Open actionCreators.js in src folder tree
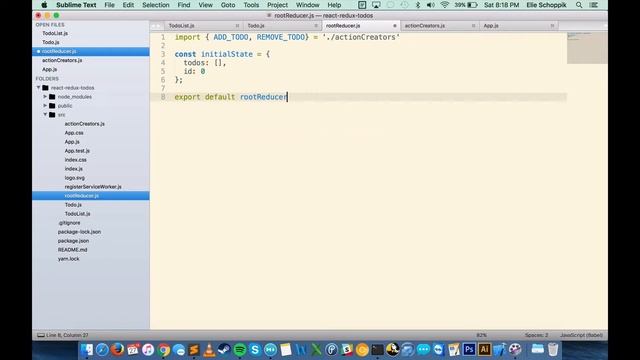The image size is (640, 360). click(84, 124)
